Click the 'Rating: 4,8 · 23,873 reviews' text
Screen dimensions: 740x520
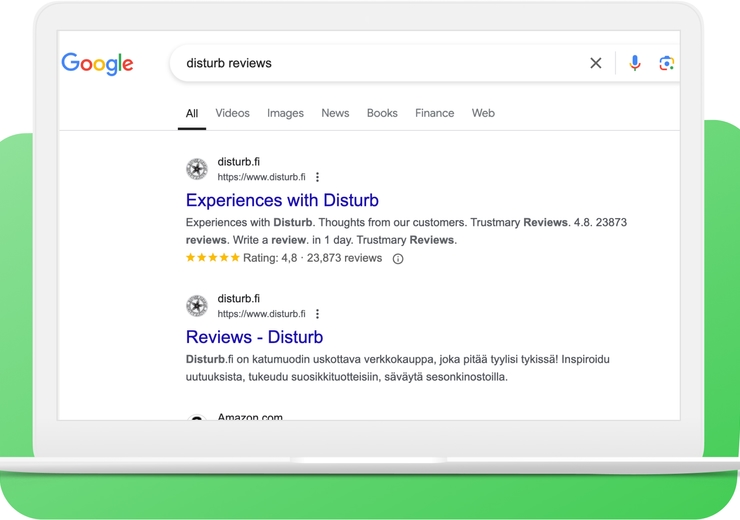(312, 258)
